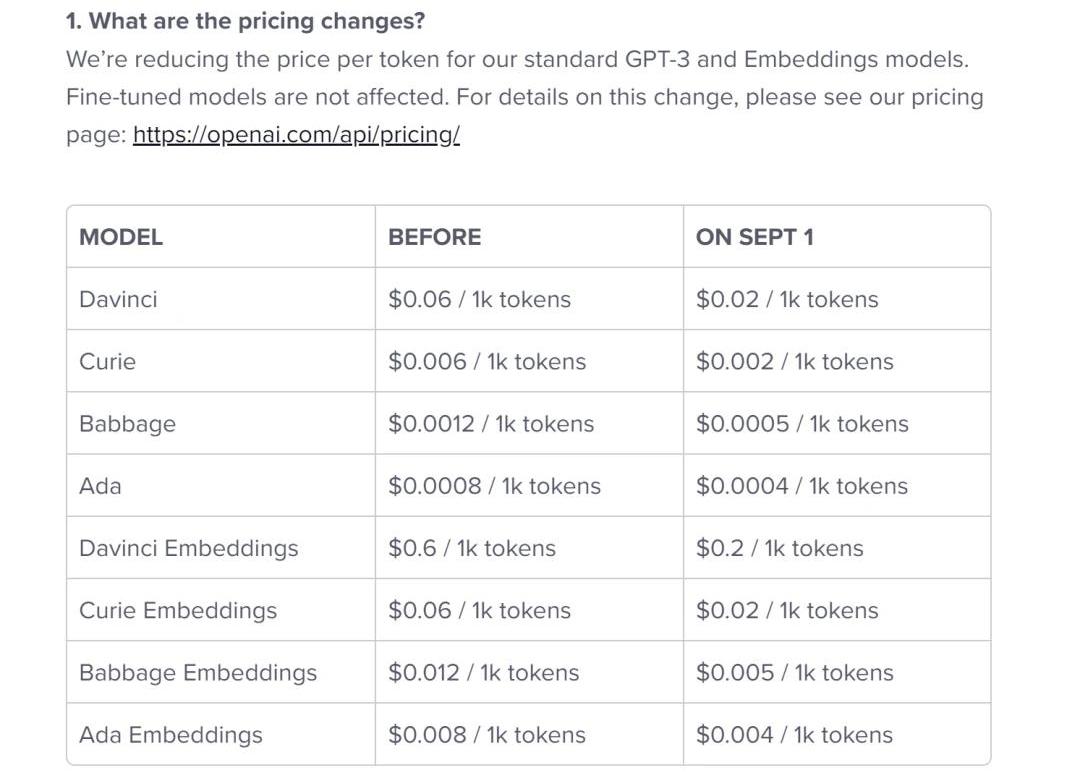Select the Babbage Embeddings row label
This screenshot has height=772, width=1080.
(x=198, y=673)
